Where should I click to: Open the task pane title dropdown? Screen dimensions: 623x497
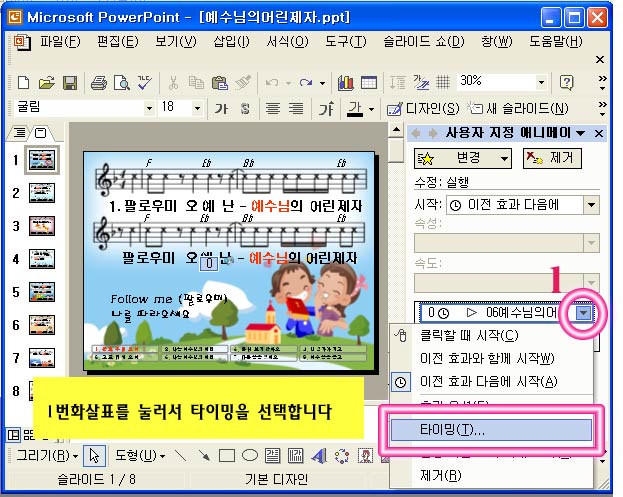pos(580,133)
